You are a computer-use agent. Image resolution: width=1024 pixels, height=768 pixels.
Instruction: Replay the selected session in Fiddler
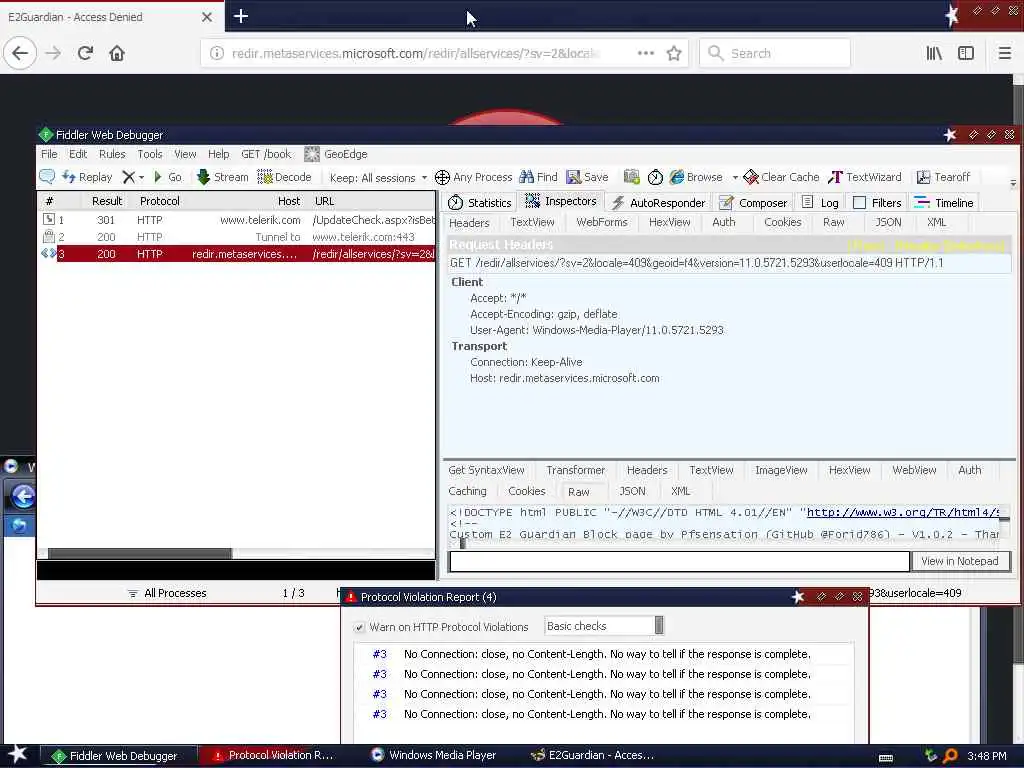88,177
